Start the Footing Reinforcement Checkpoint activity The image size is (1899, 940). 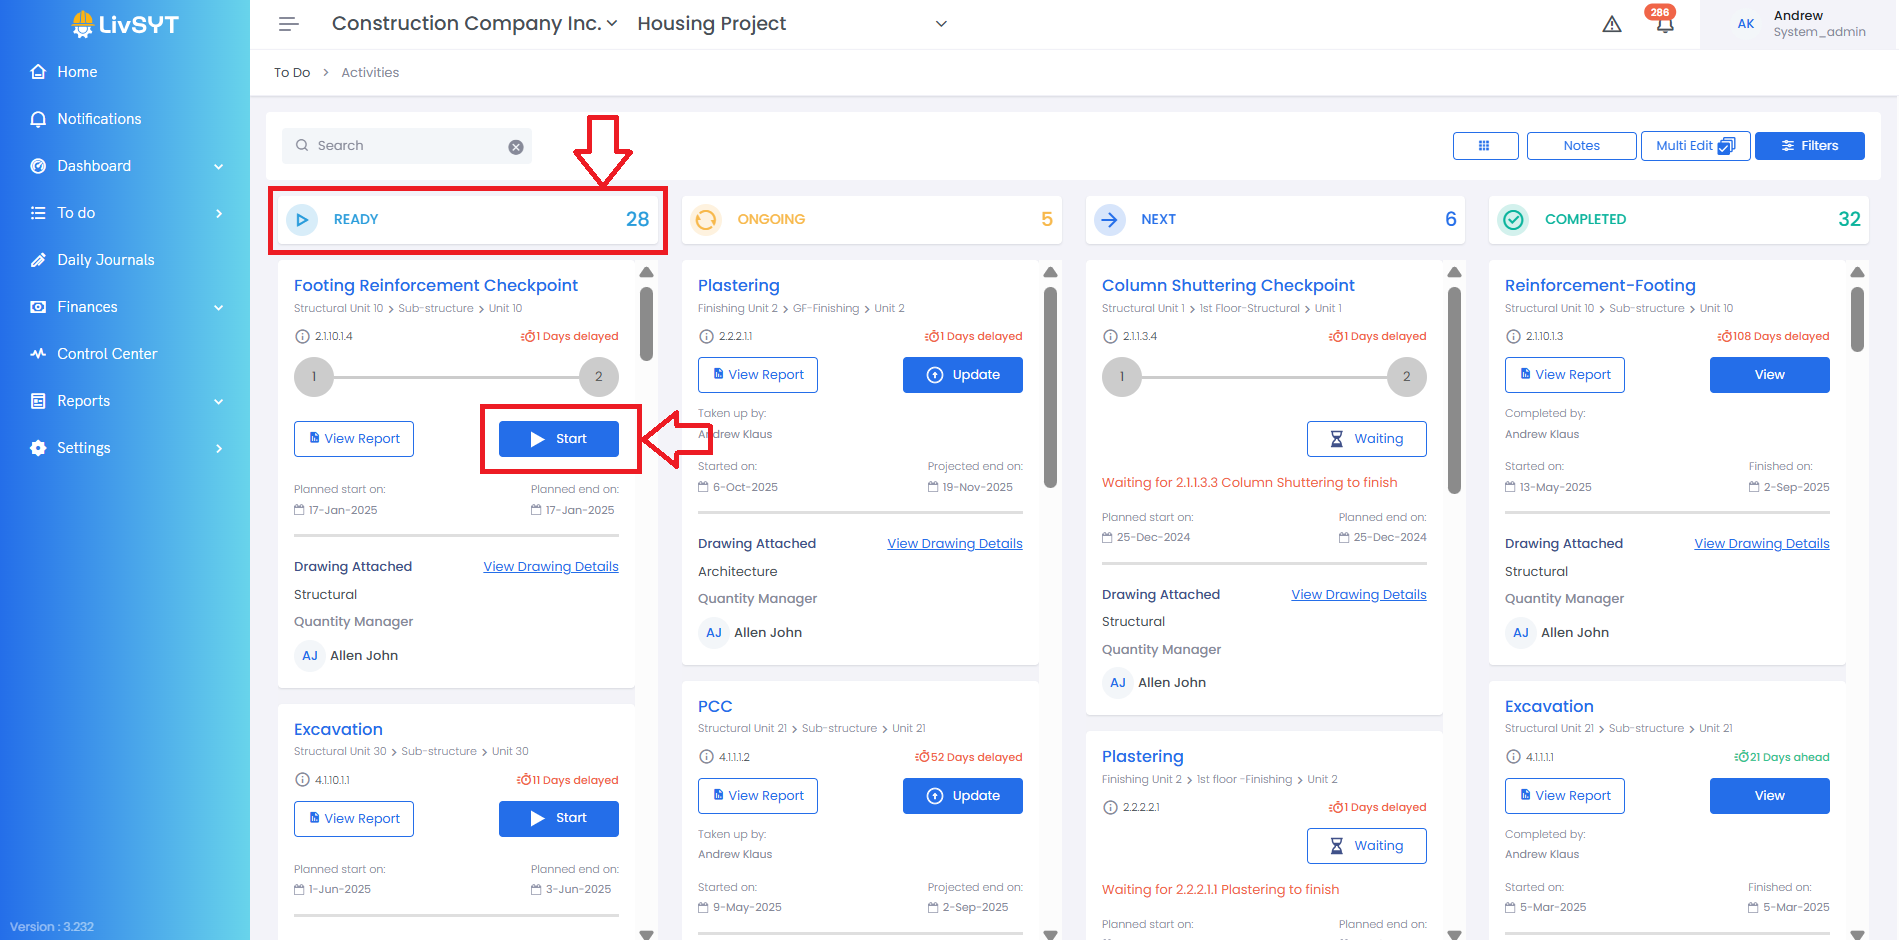[x=558, y=439]
